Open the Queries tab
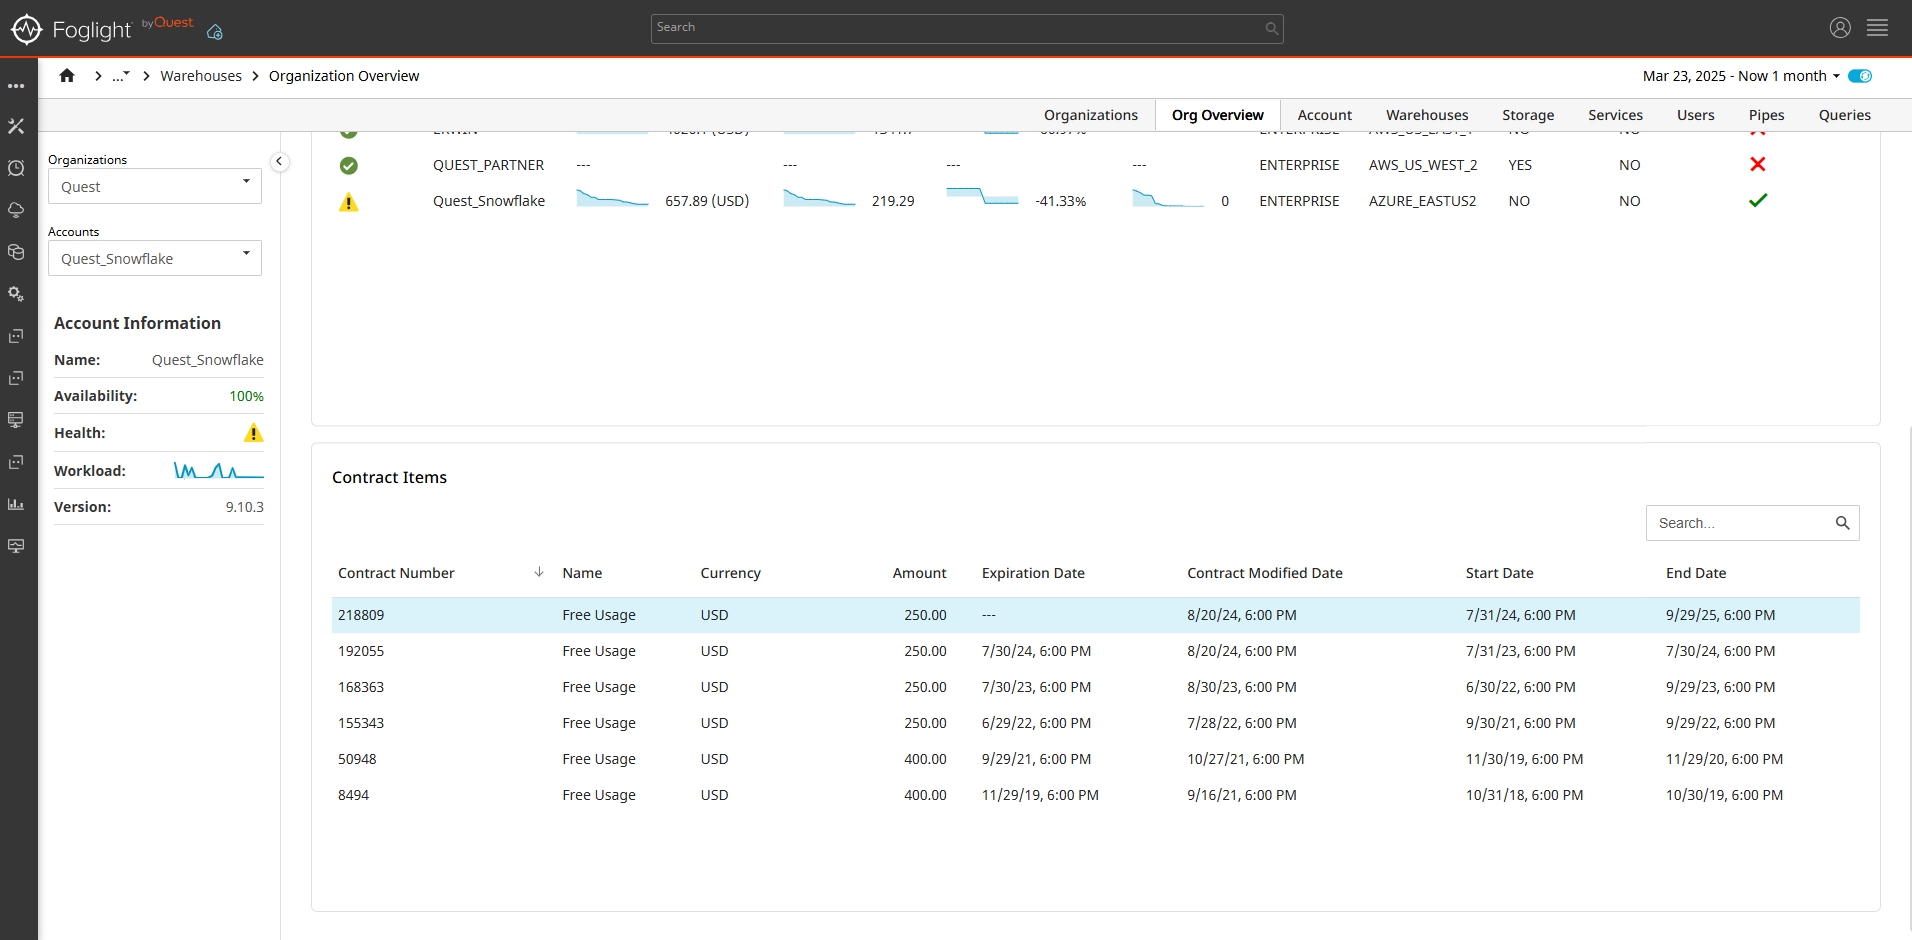This screenshot has width=1912, height=940. click(x=1844, y=115)
